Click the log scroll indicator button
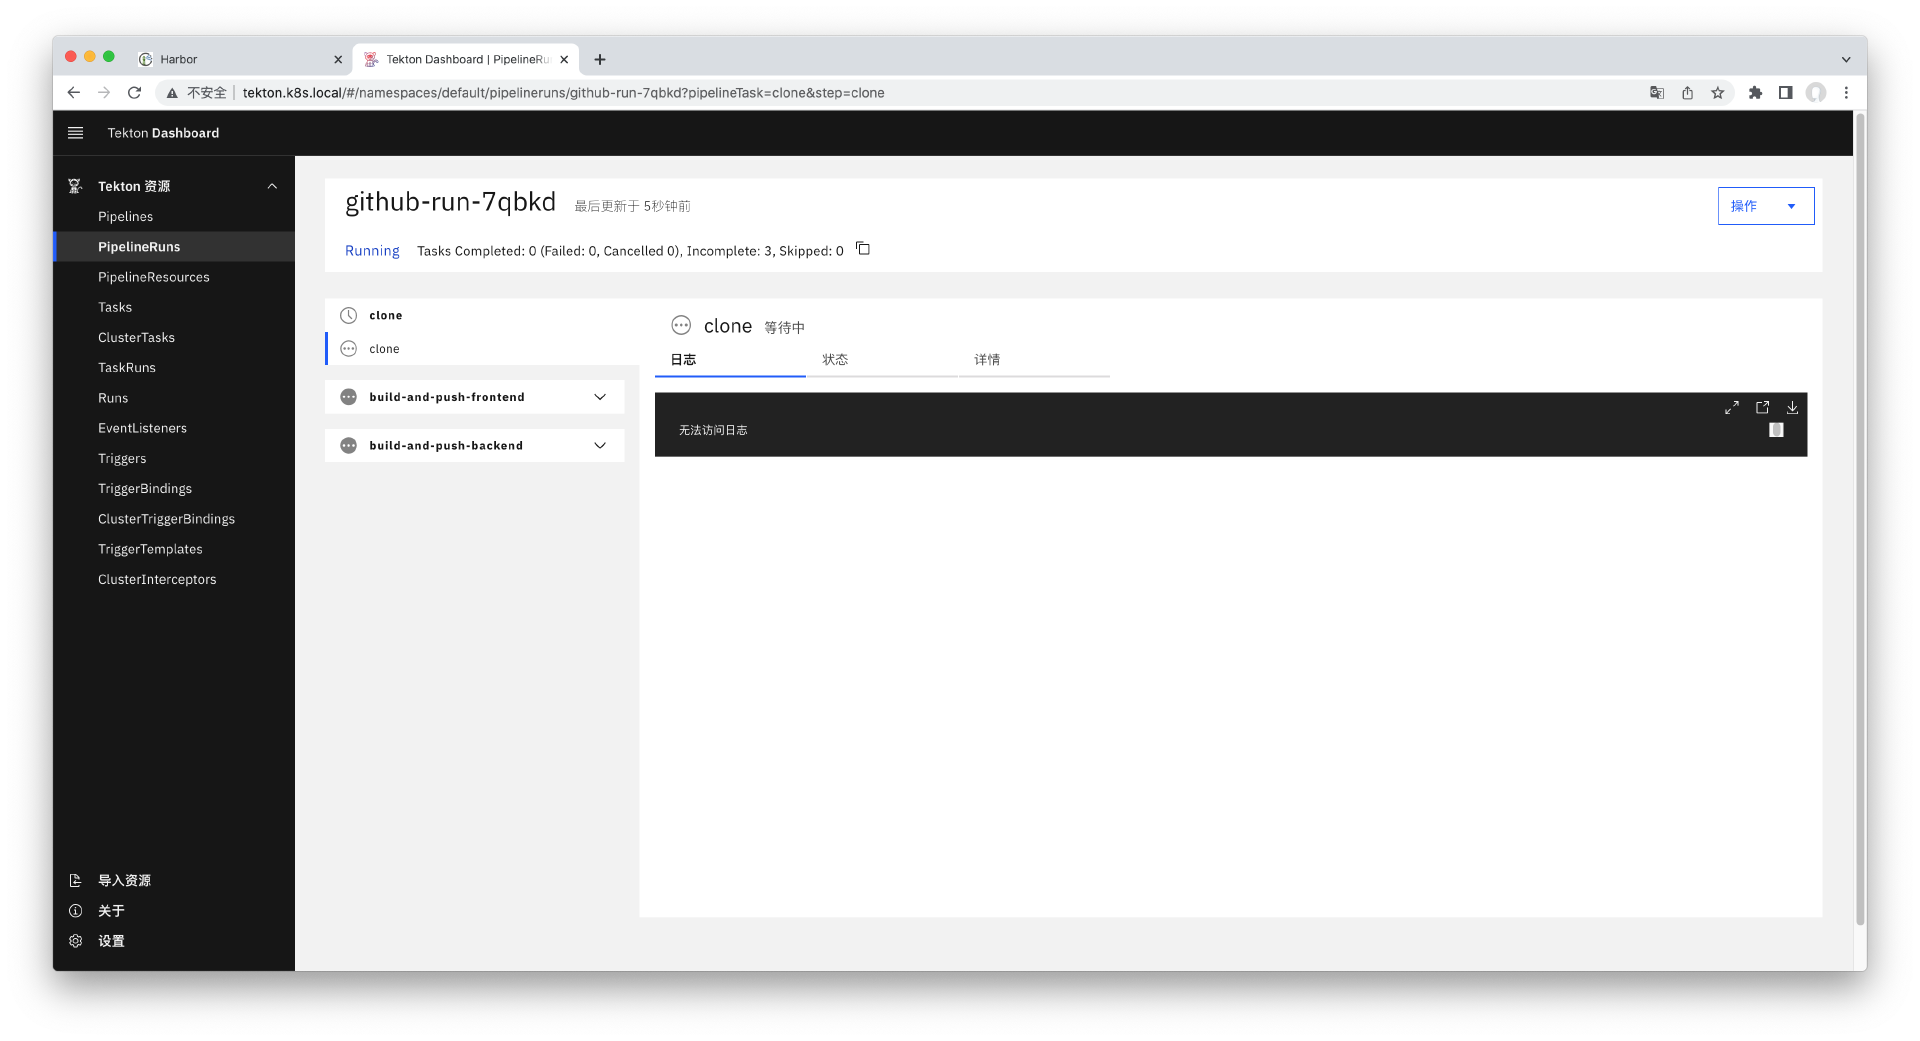This screenshot has width=1920, height=1041. pos(1776,430)
